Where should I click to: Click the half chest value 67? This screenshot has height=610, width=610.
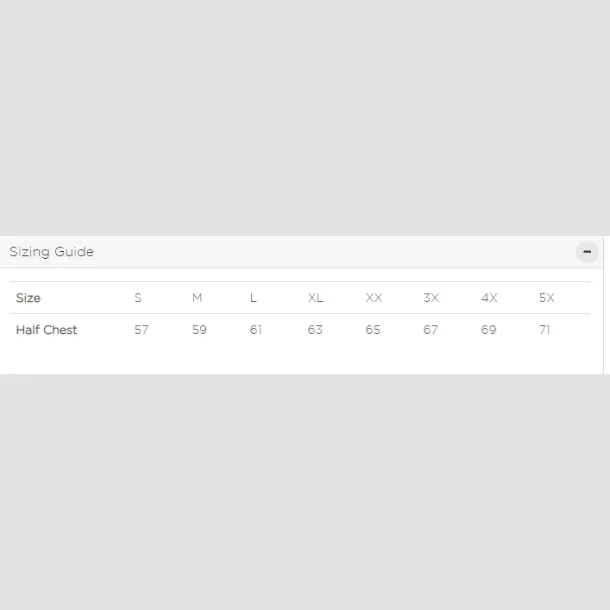point(430,330)
